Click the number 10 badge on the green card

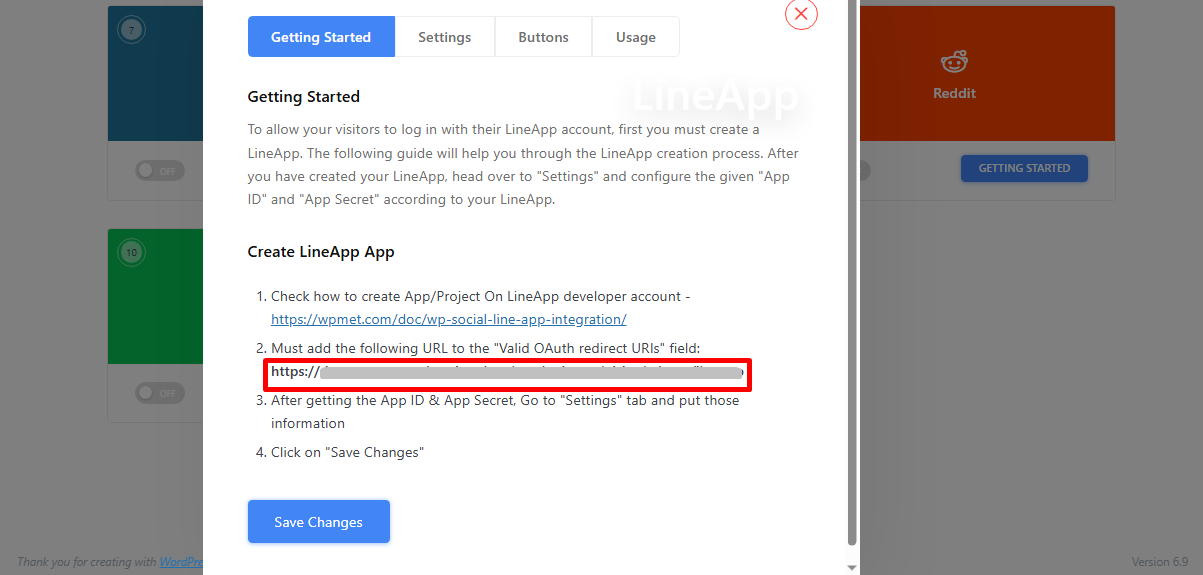coord(131,253)
